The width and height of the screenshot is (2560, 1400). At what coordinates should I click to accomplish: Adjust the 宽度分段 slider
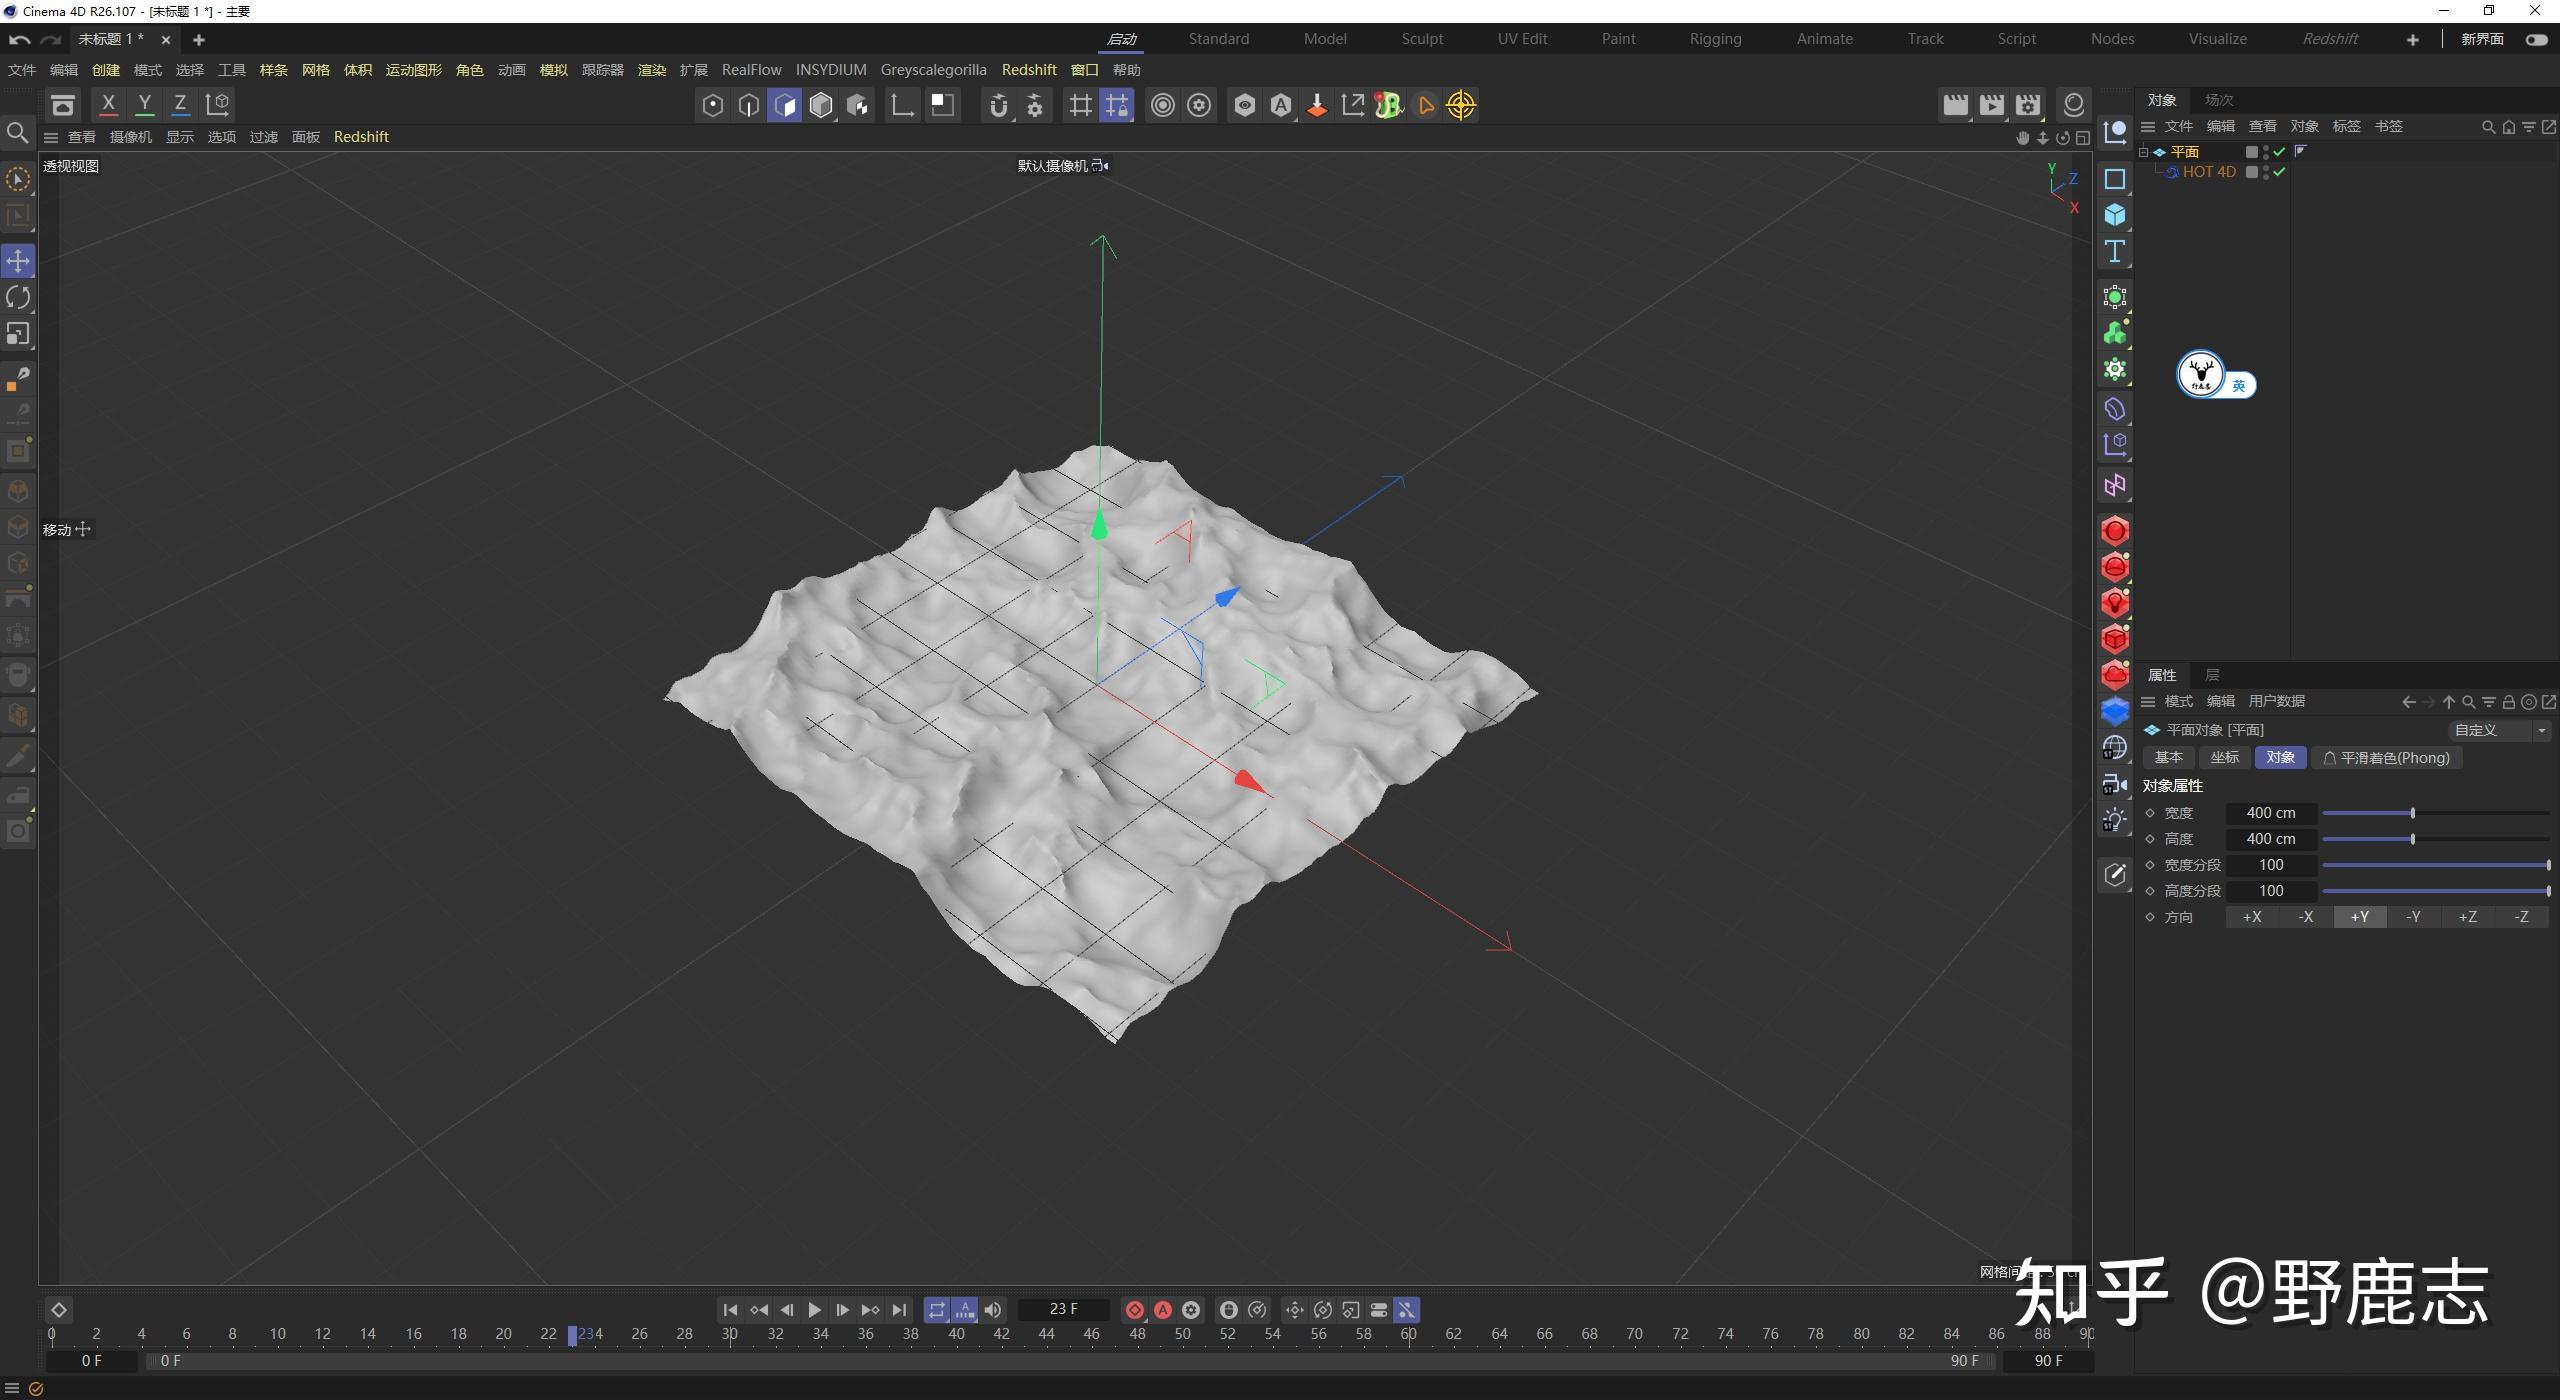2435,864
